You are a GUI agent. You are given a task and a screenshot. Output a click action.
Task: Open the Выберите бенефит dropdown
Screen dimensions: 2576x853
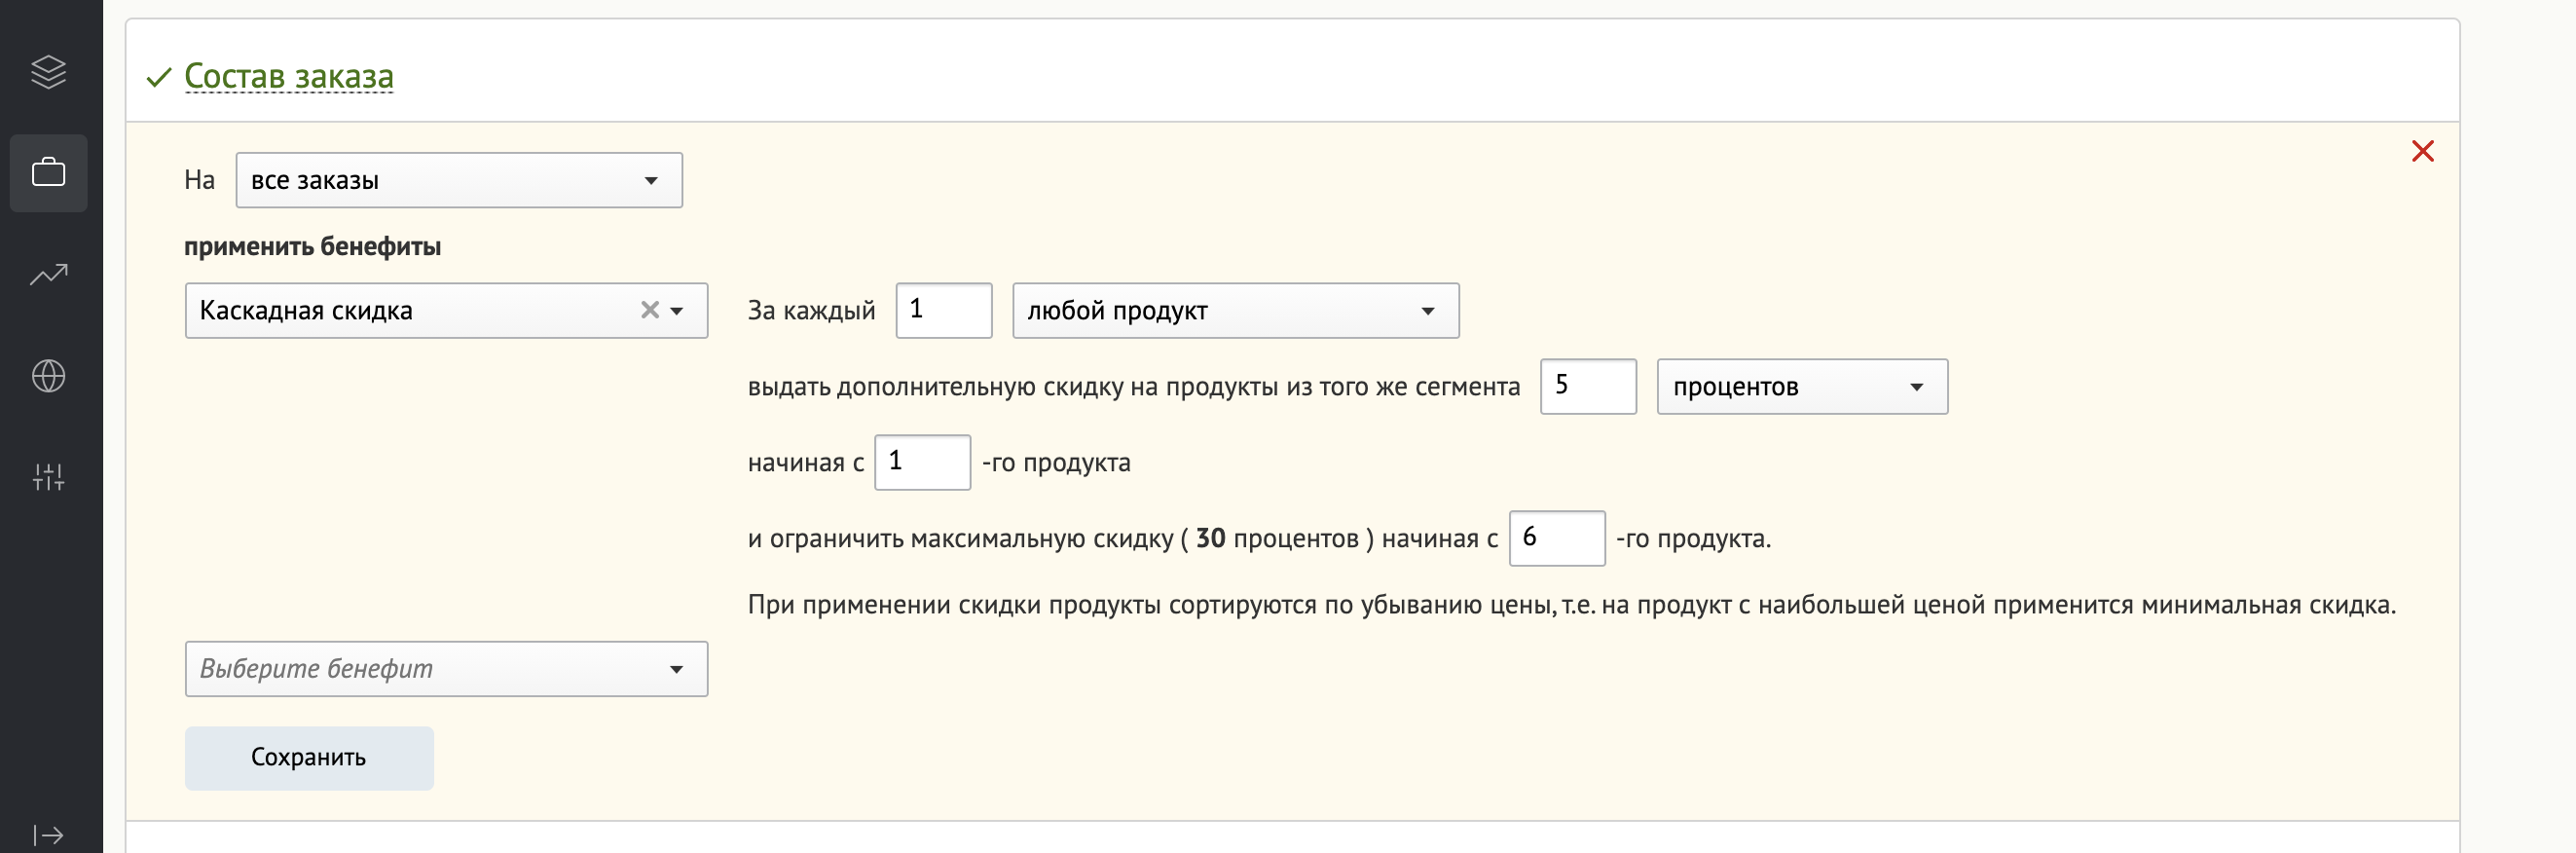coord(446,669)
